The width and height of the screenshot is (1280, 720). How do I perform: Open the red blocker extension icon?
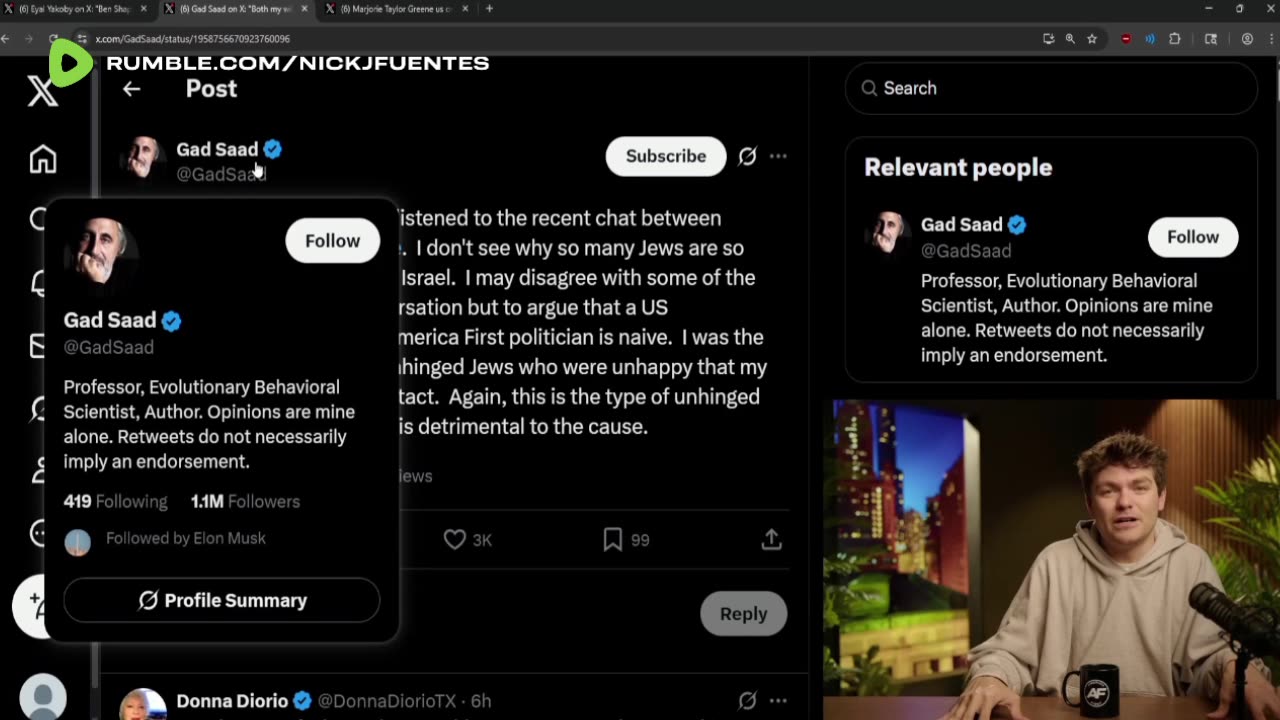pyautogui.click(x=1126, y=39)
